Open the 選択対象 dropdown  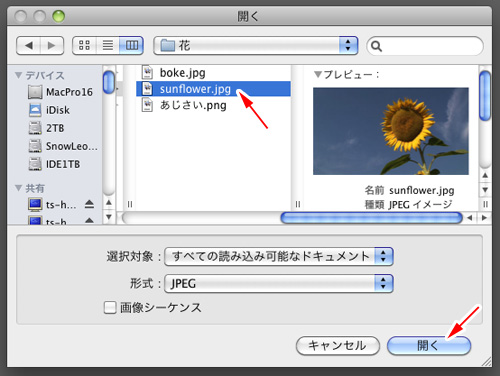[x=279, y=256]
